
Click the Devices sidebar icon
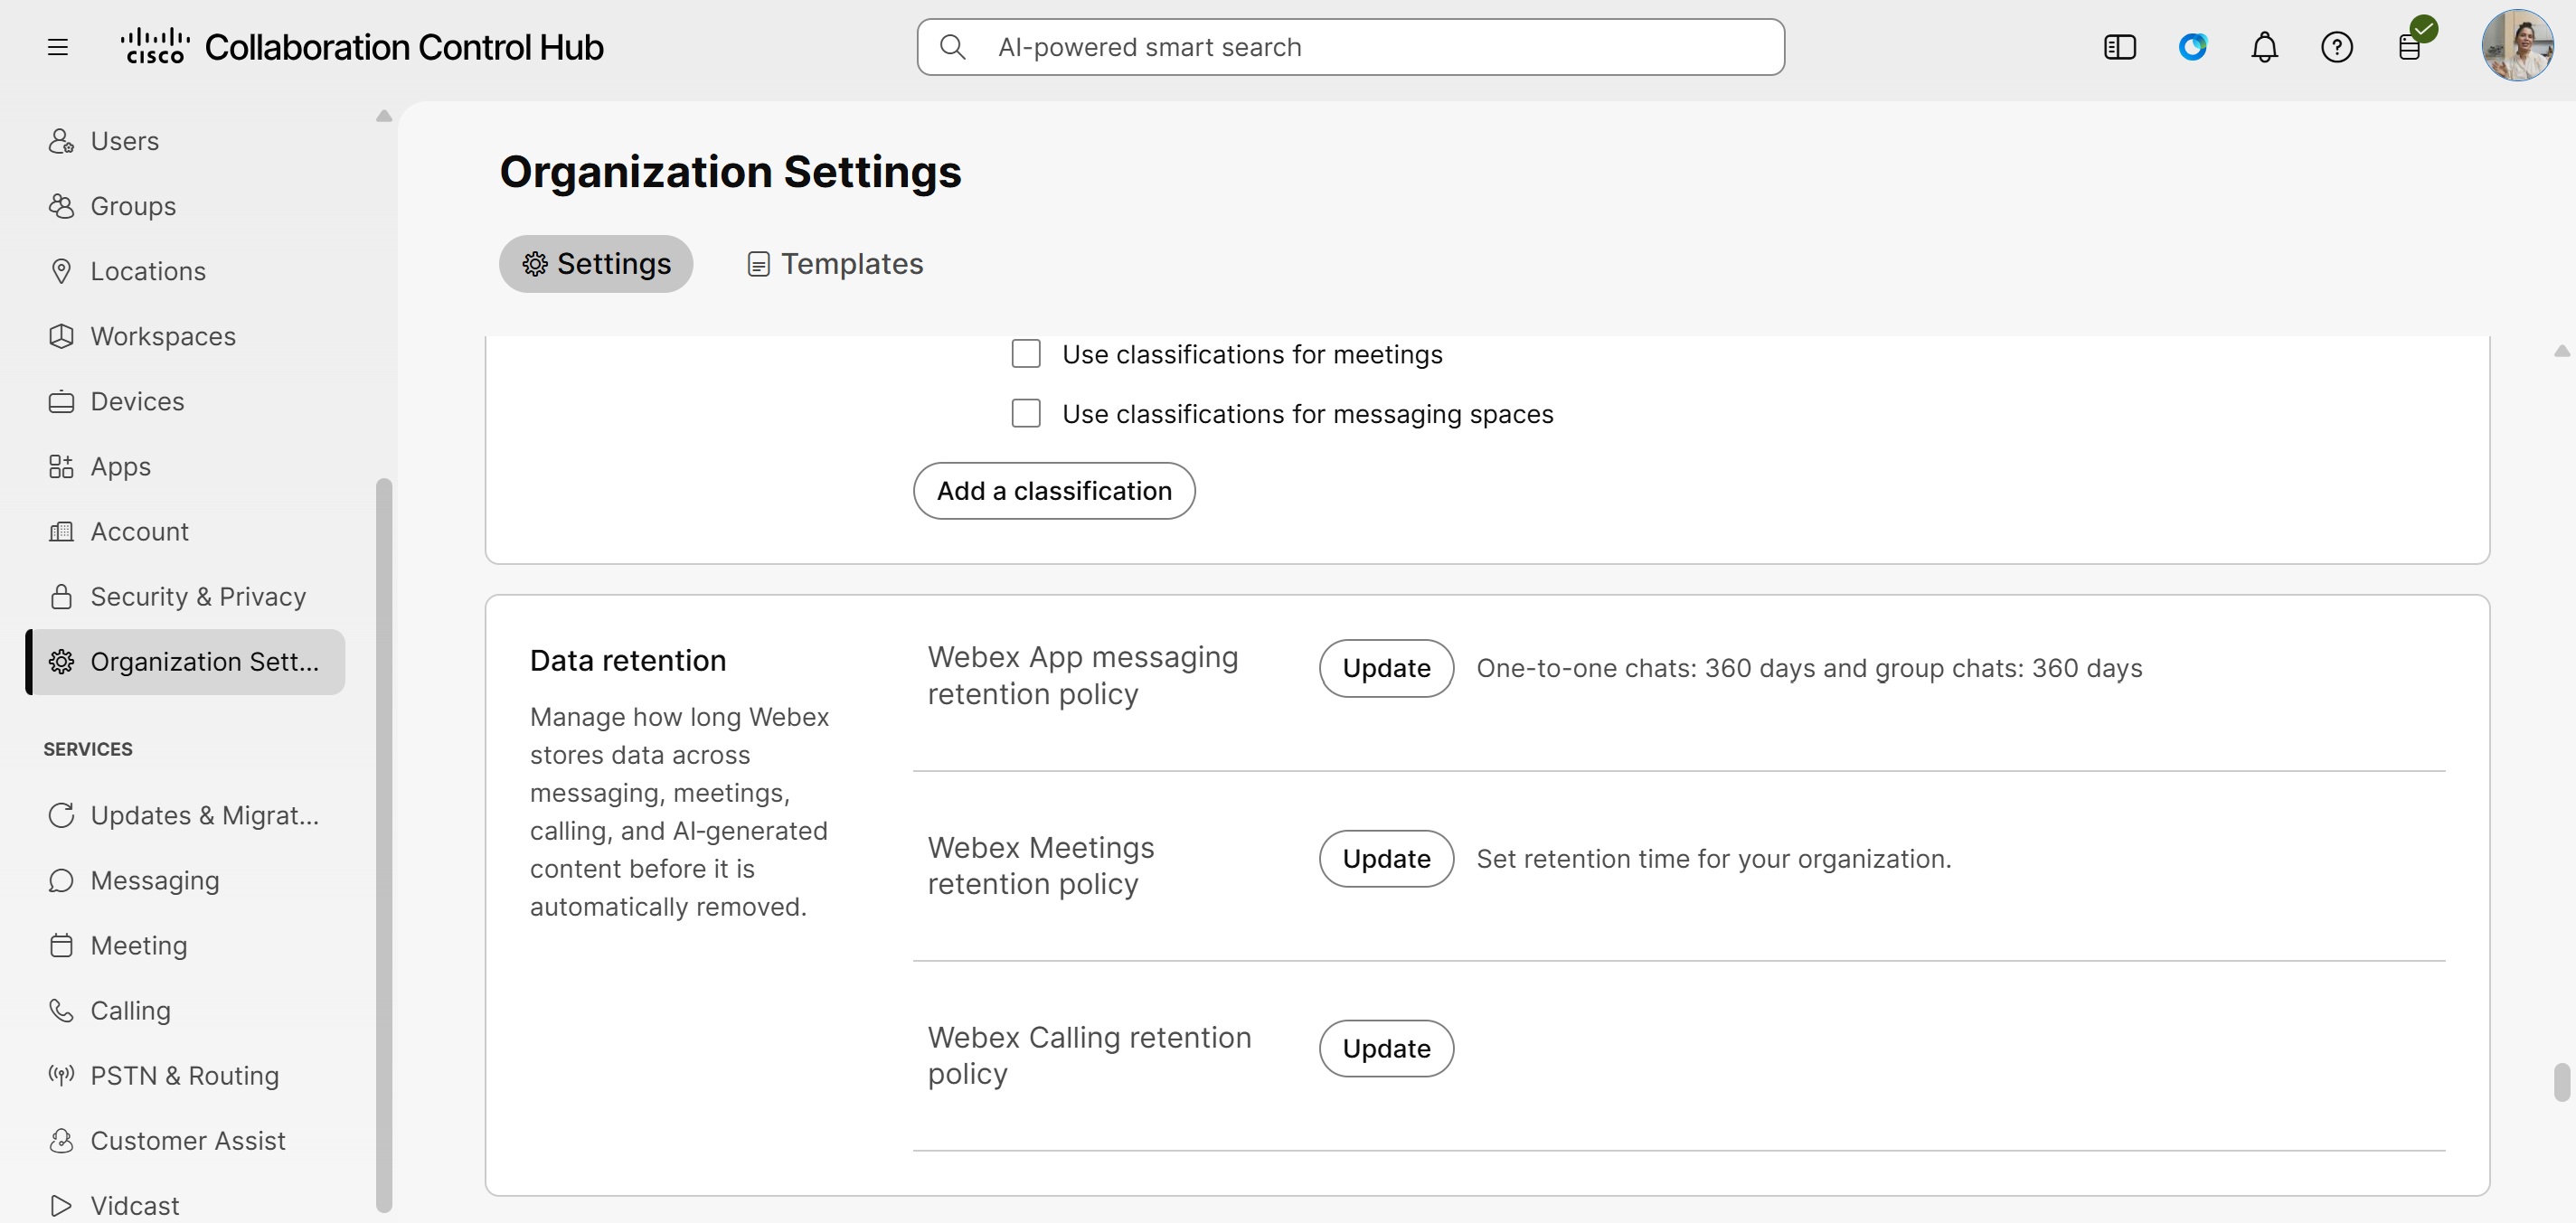coord(61,401)
